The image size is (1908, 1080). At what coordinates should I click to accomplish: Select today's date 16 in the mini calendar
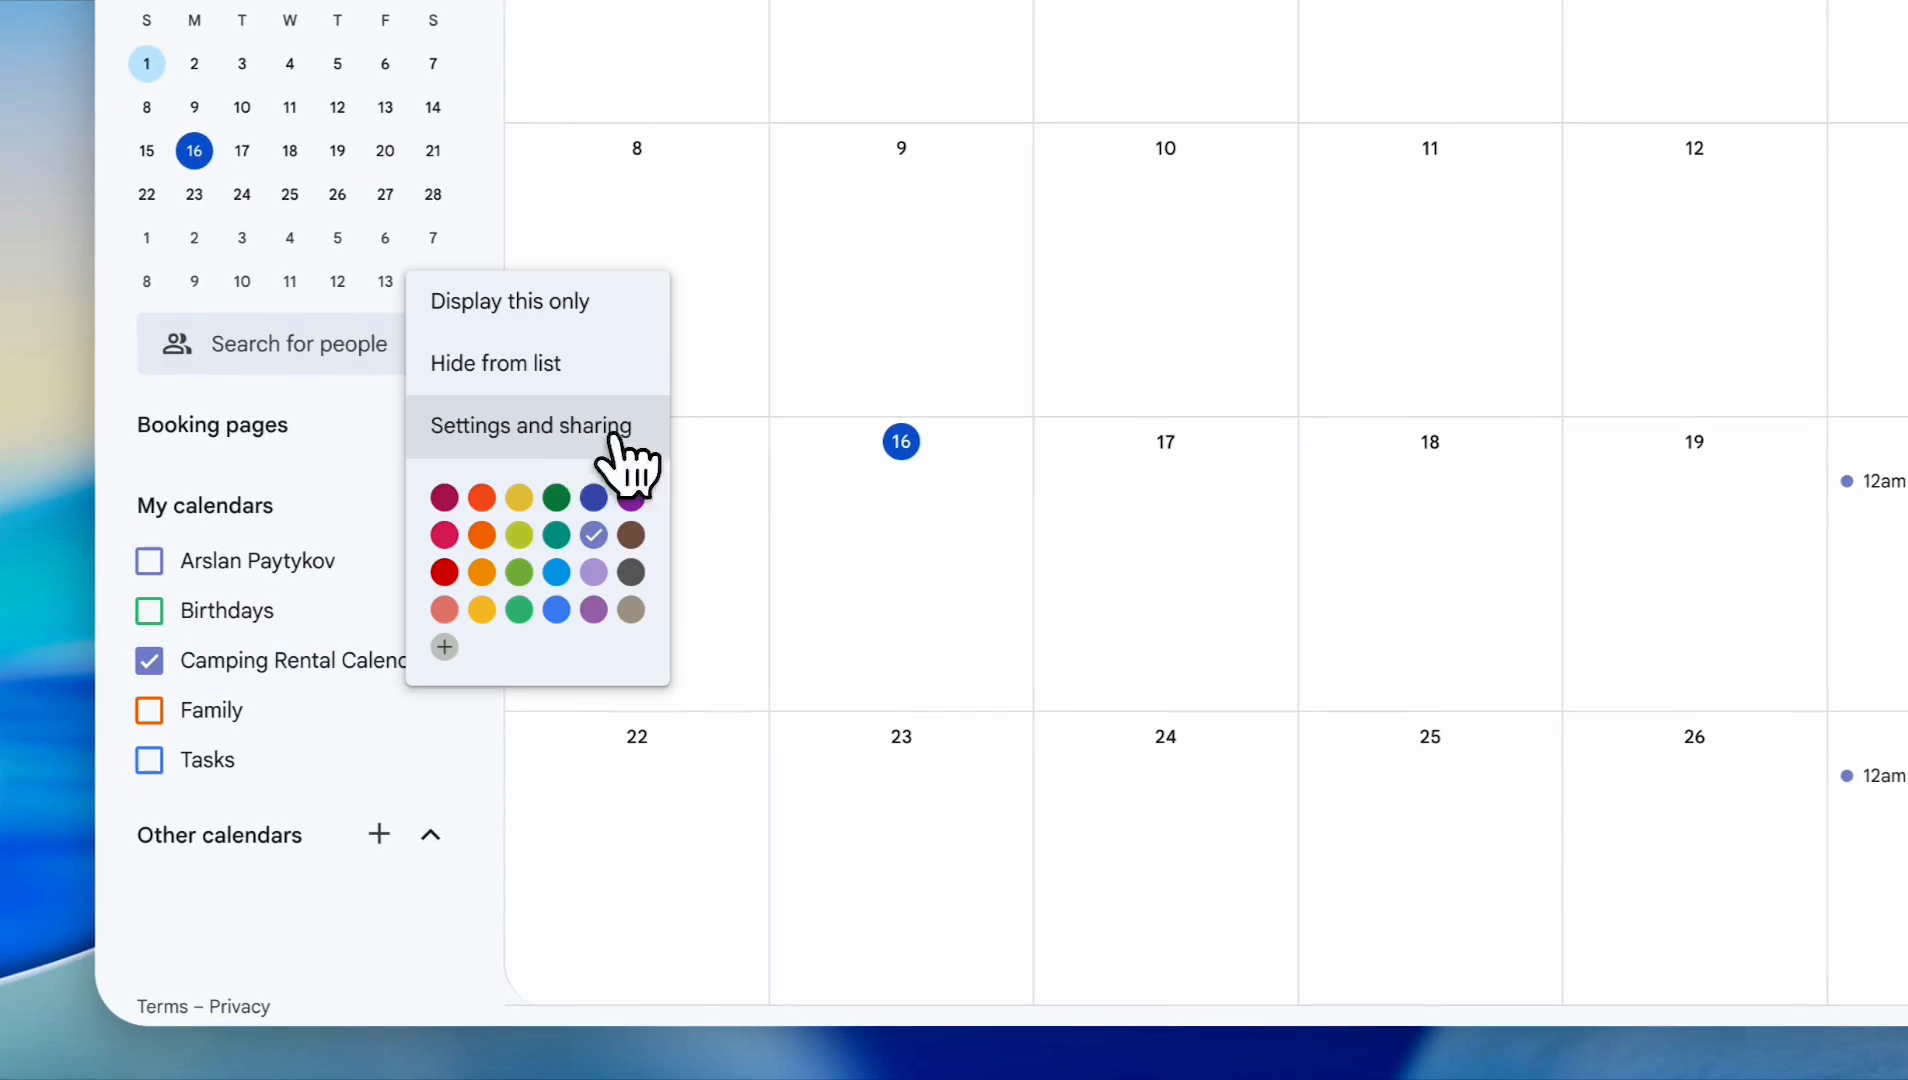point(194,151)
